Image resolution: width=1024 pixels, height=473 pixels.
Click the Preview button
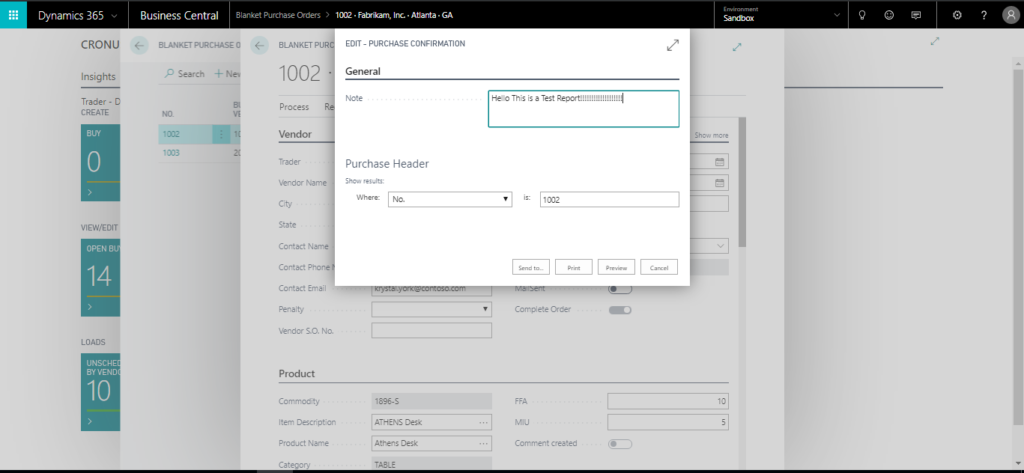pos(616,267)
